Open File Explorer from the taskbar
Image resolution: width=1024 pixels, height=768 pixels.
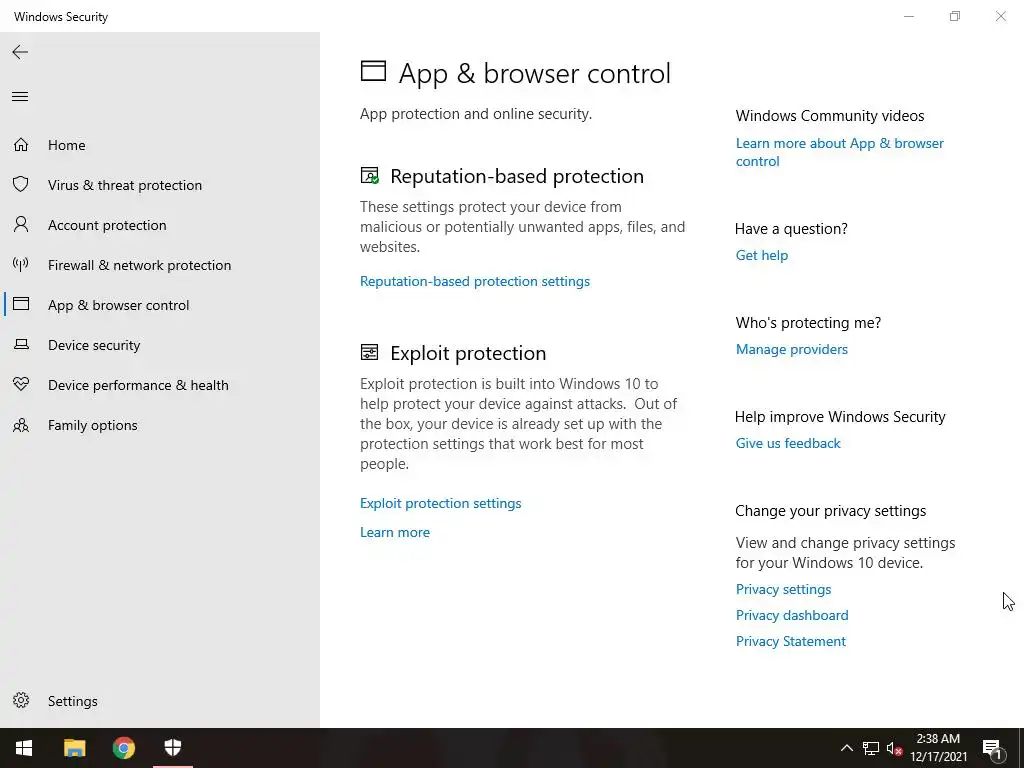74,748
